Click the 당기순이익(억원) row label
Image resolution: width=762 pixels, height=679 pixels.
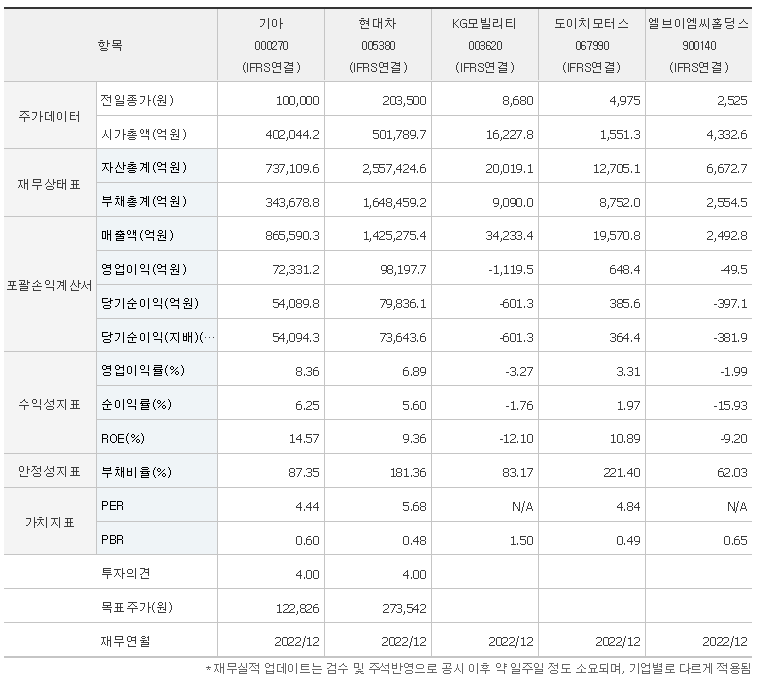150,303
